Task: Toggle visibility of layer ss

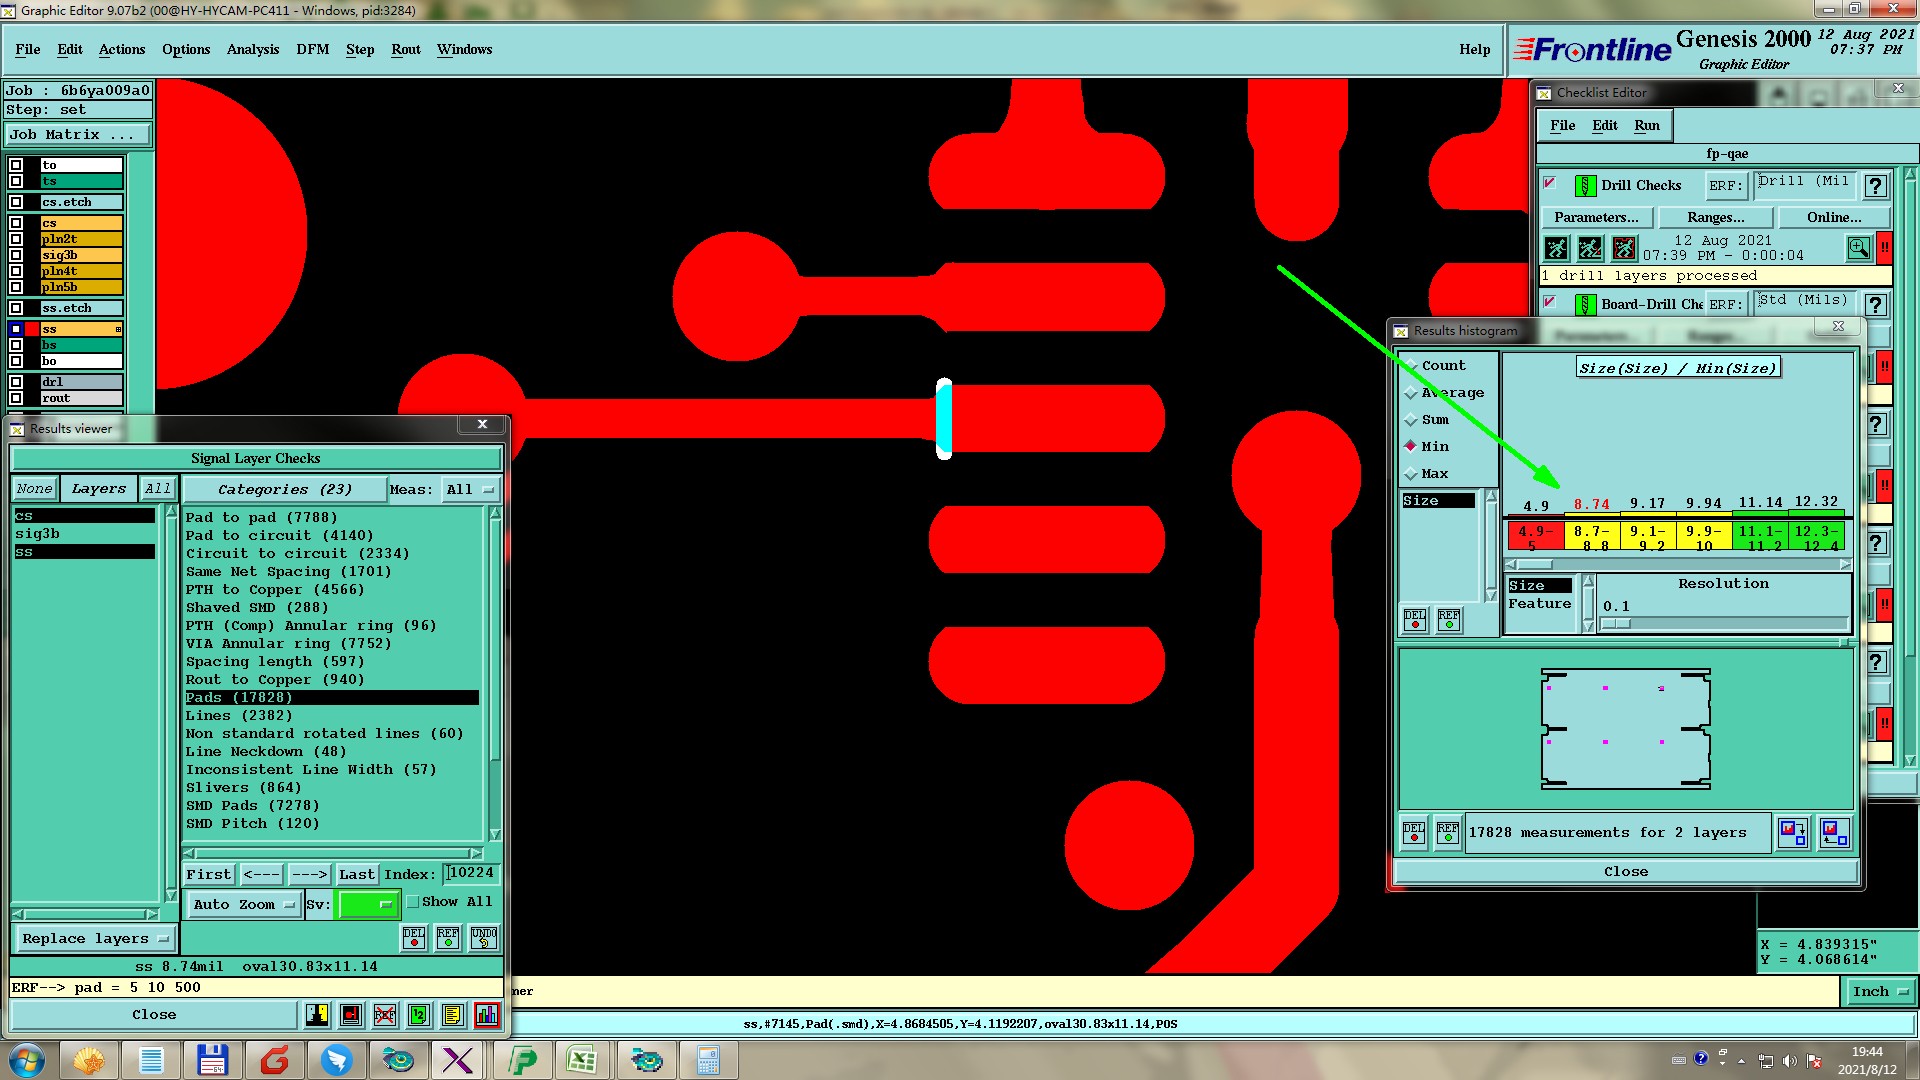Action: (16, 329)
